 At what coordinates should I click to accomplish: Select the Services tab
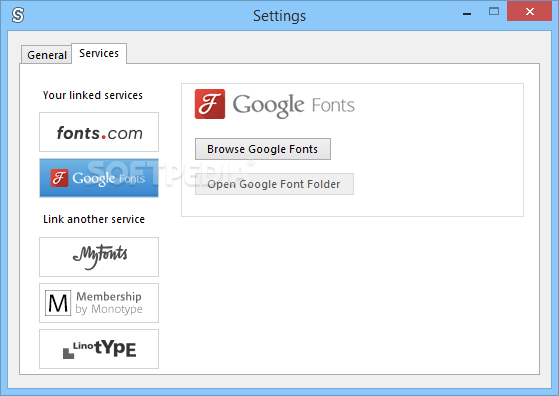click(99, 53)
